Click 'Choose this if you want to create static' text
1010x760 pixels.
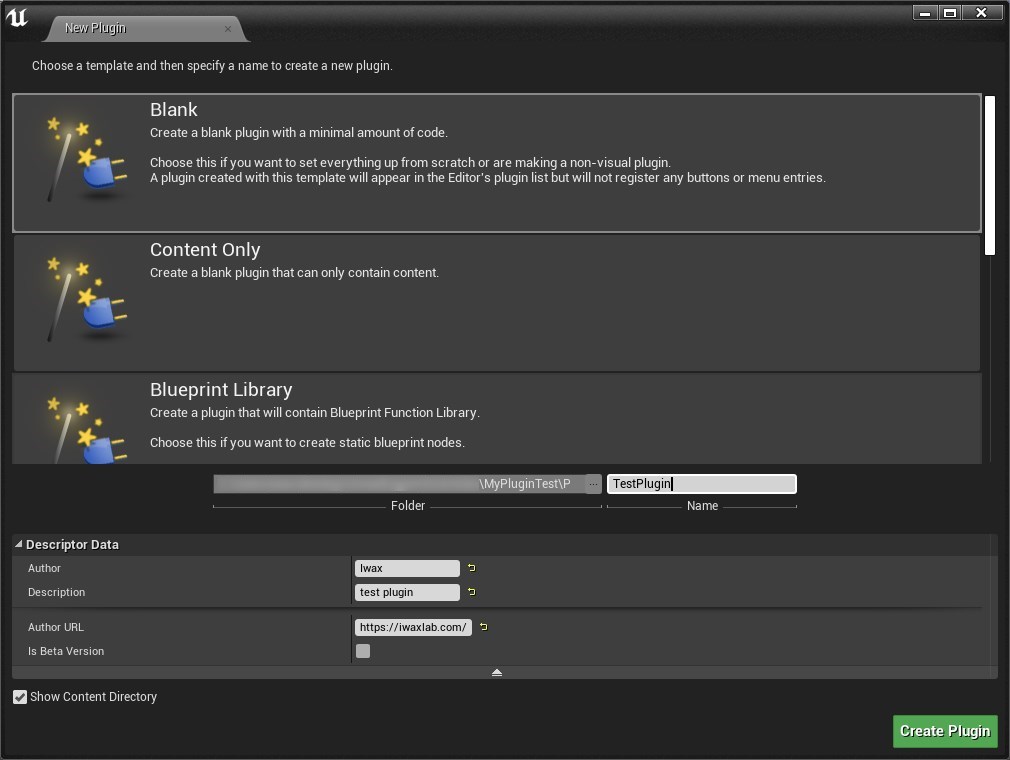click(307, 442)
